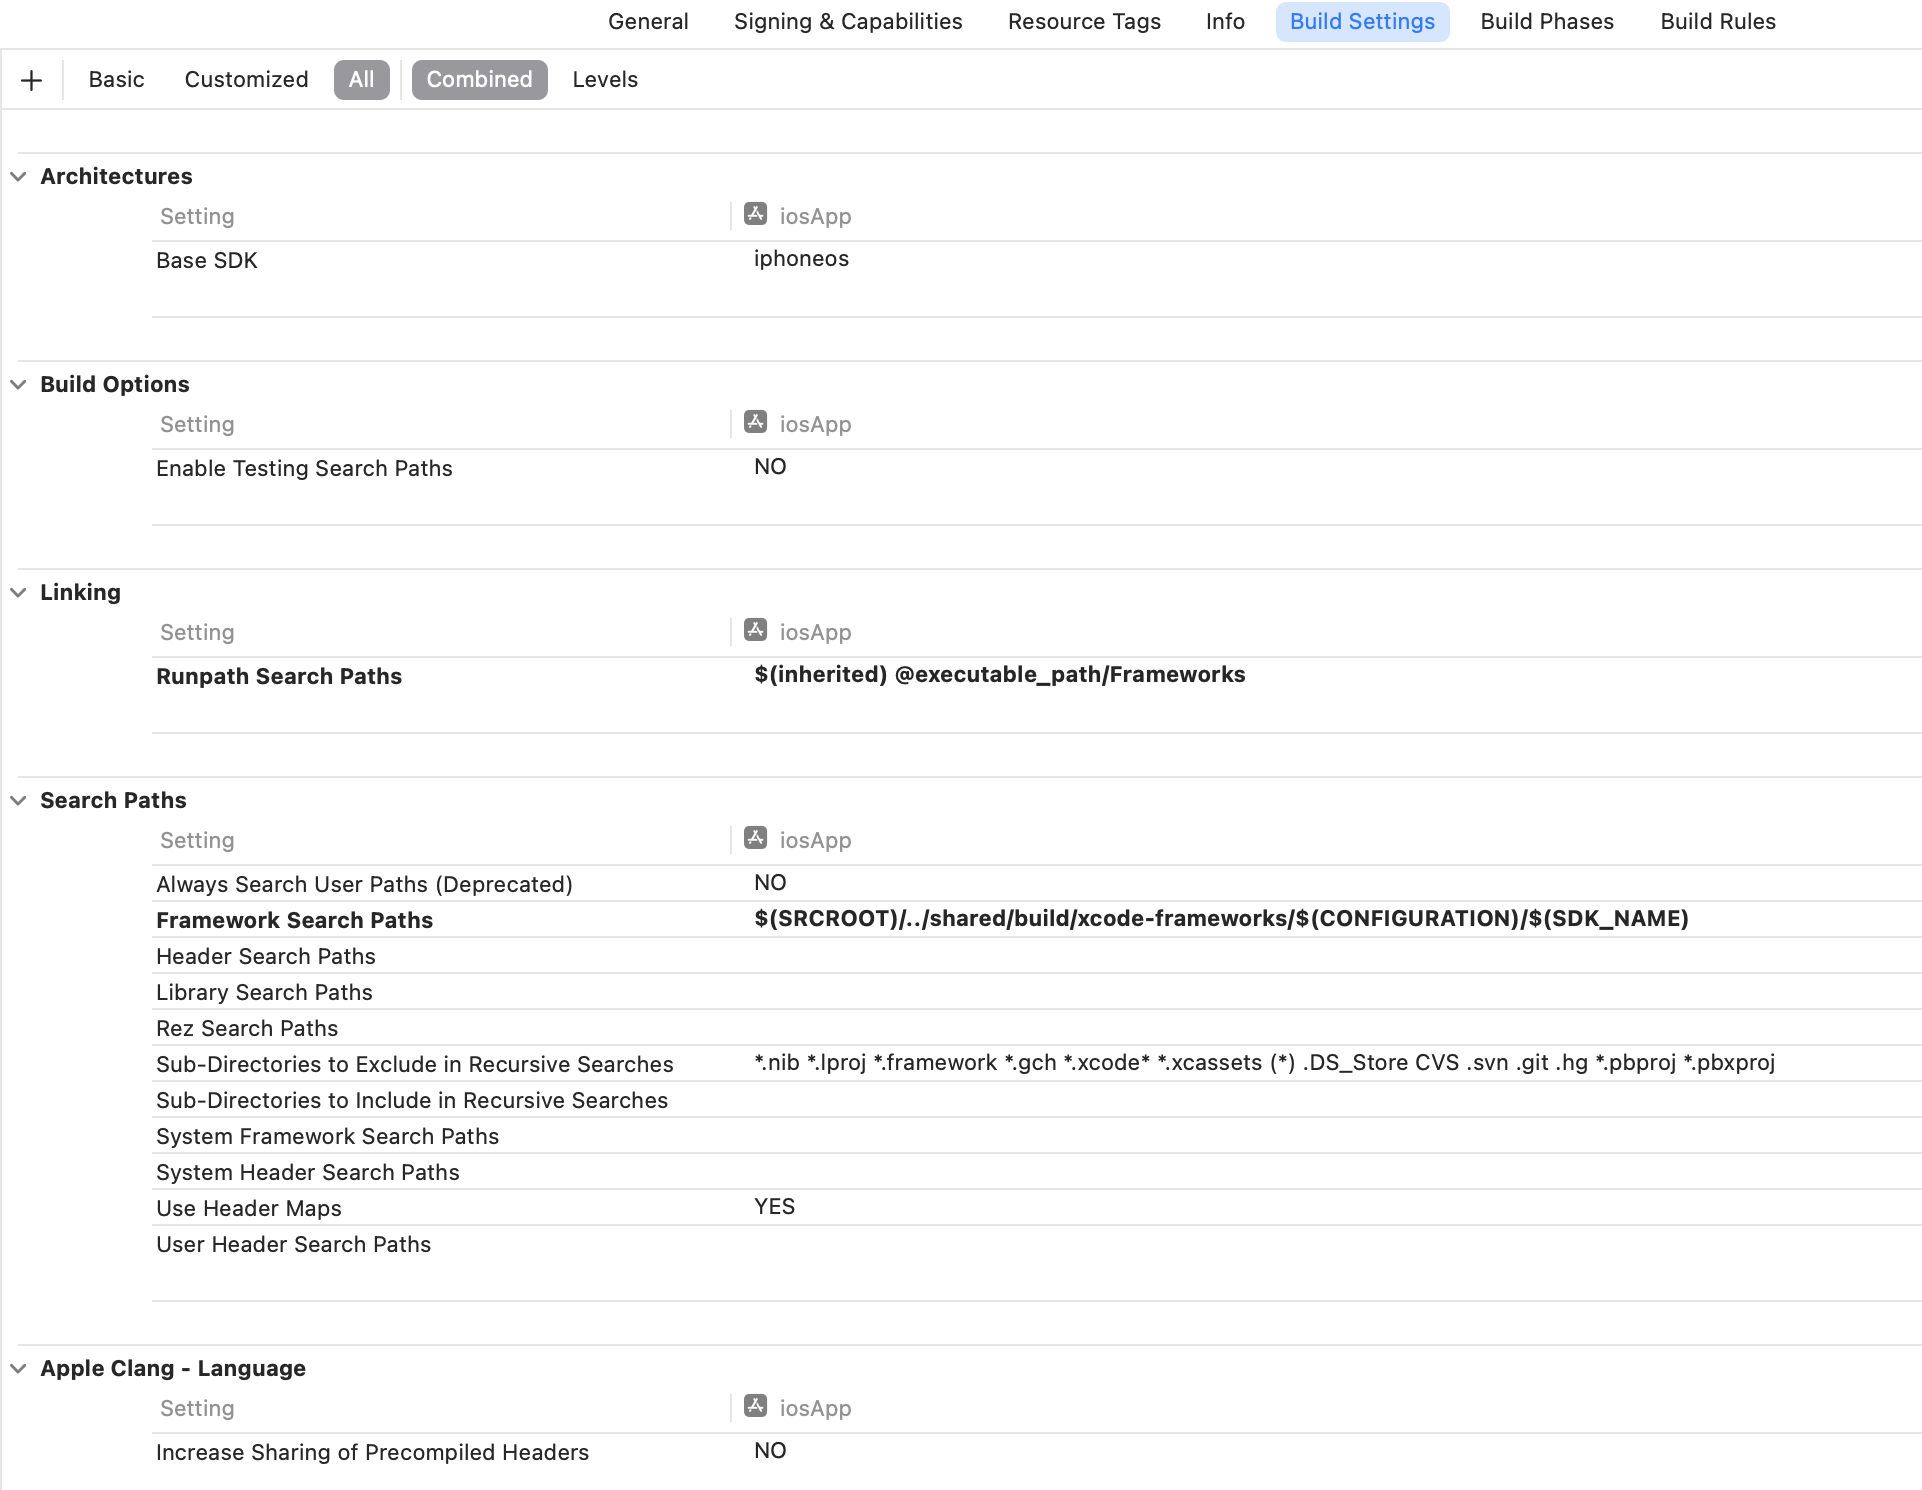Switch to the Build Phases tab
Screen dimensions: 1922x1490
pos(1546,22)
